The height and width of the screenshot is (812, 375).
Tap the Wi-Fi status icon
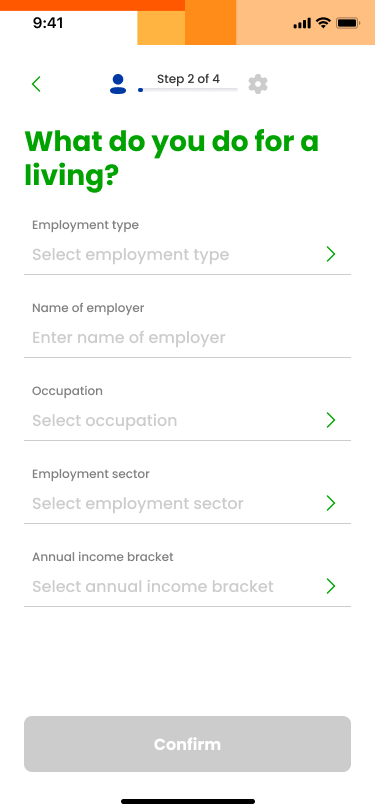pyautogui.click(x=323, y=23)
